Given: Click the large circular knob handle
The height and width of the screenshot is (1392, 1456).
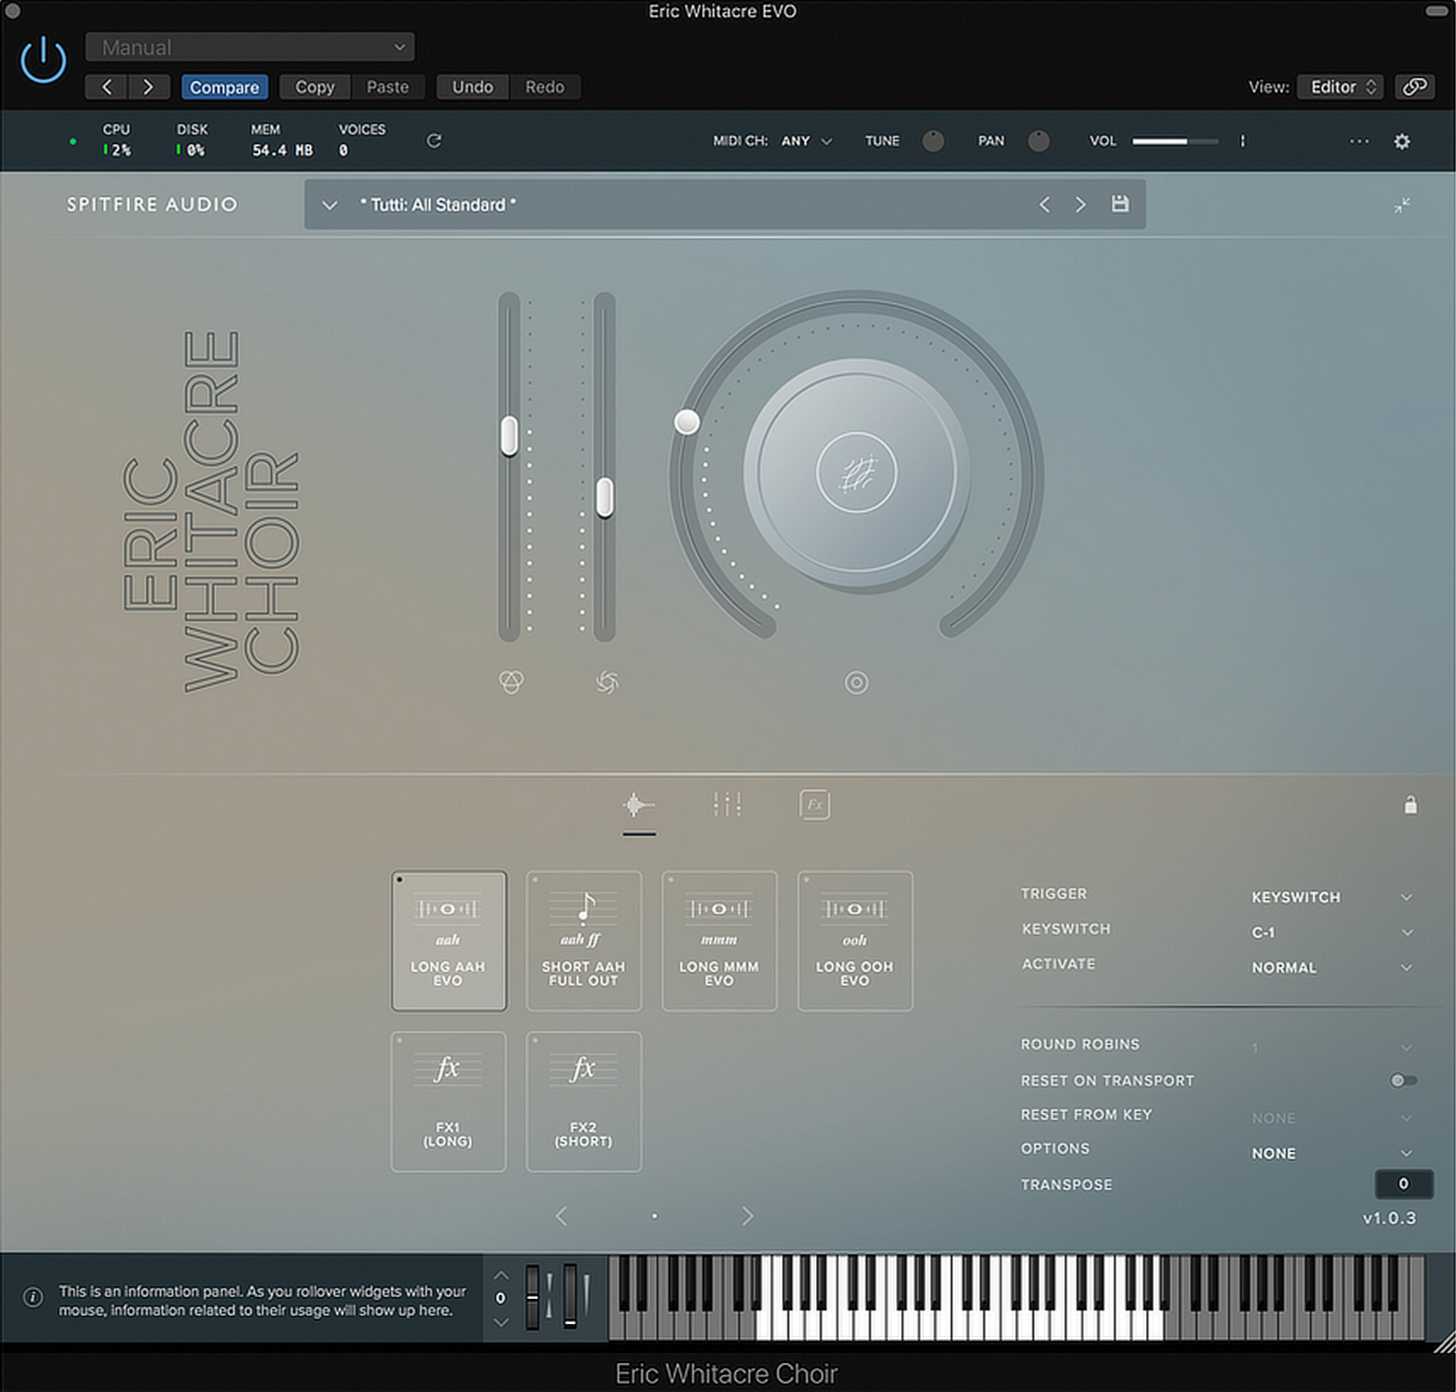Looking at the screenshot, I should [x=687, y=422].
